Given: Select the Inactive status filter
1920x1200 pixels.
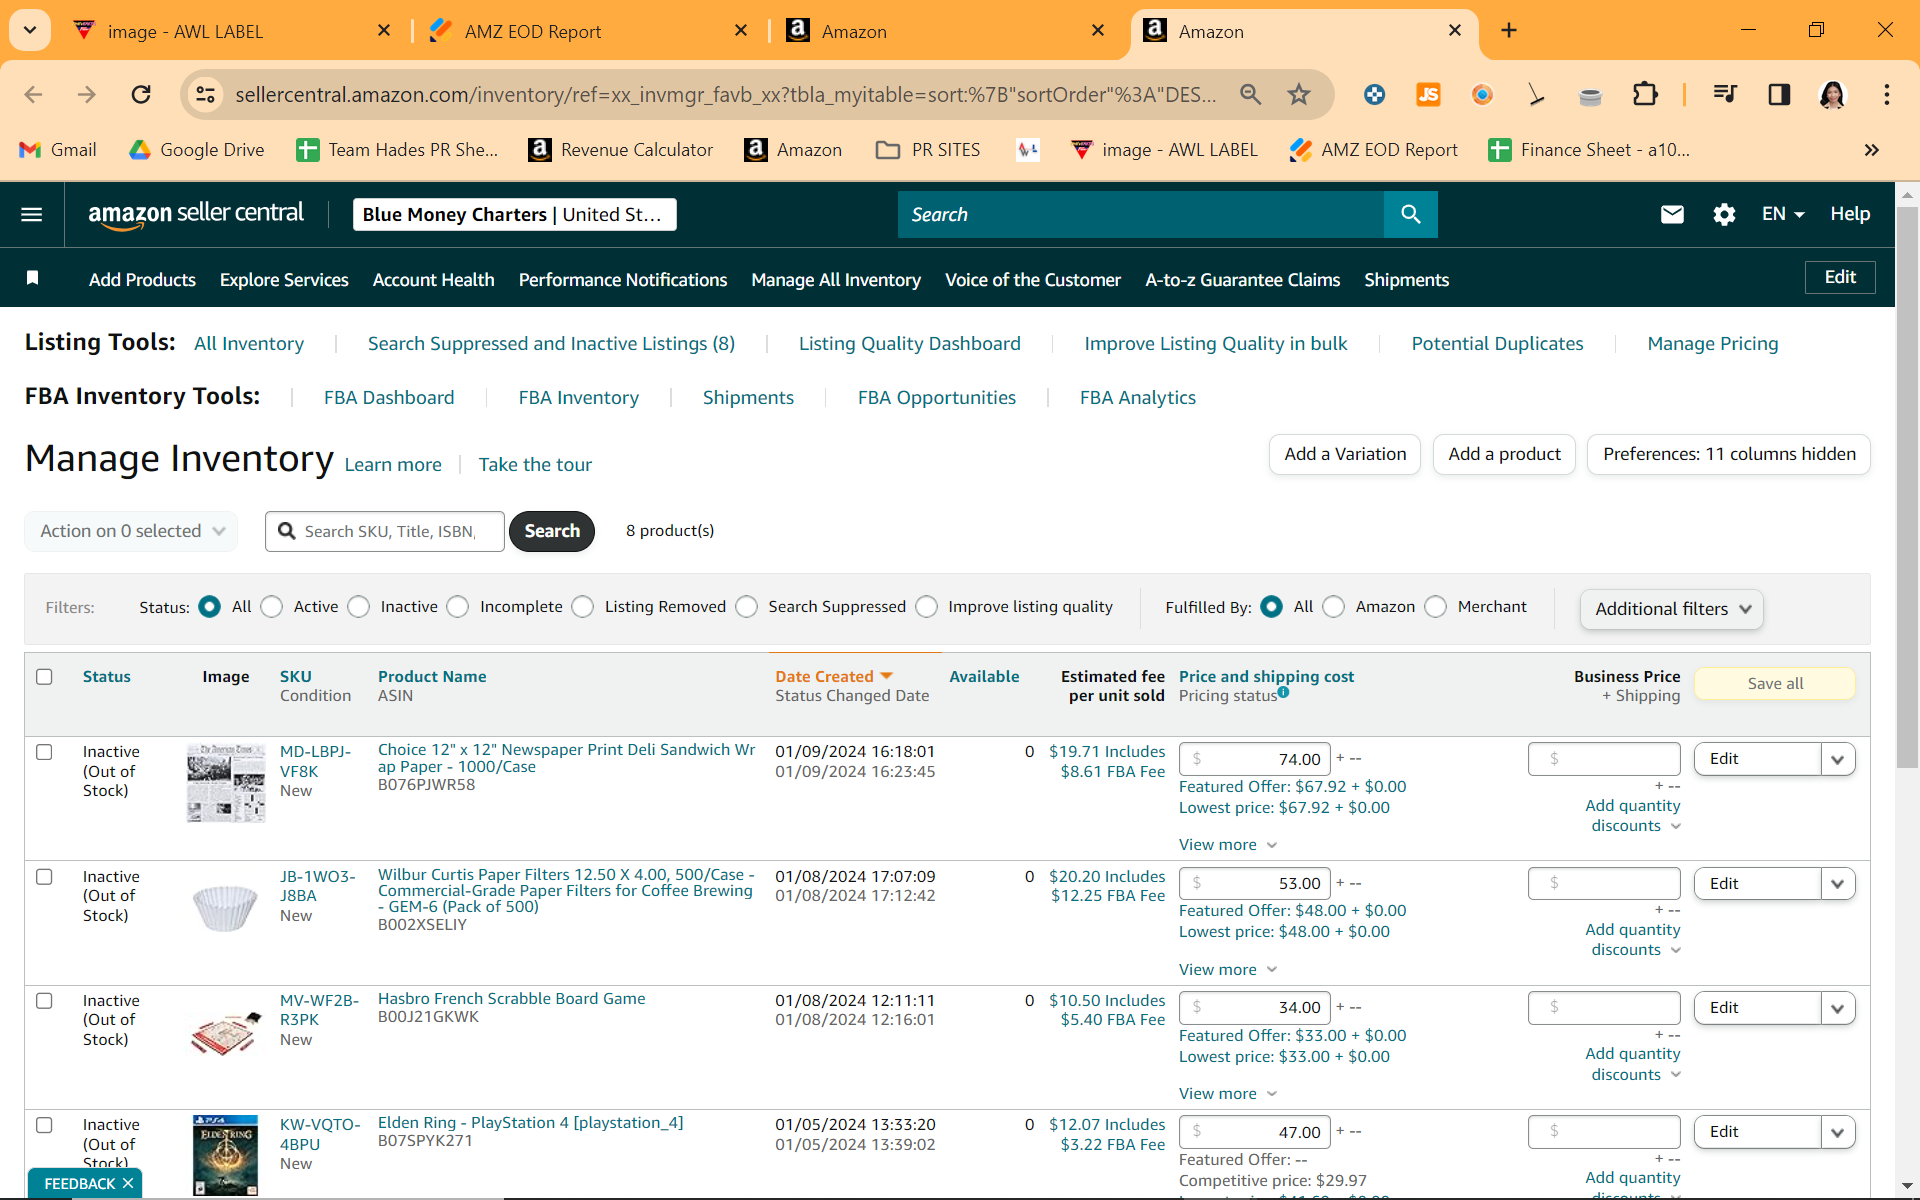Looking at the screenshot, I should [x=359, y=607].
